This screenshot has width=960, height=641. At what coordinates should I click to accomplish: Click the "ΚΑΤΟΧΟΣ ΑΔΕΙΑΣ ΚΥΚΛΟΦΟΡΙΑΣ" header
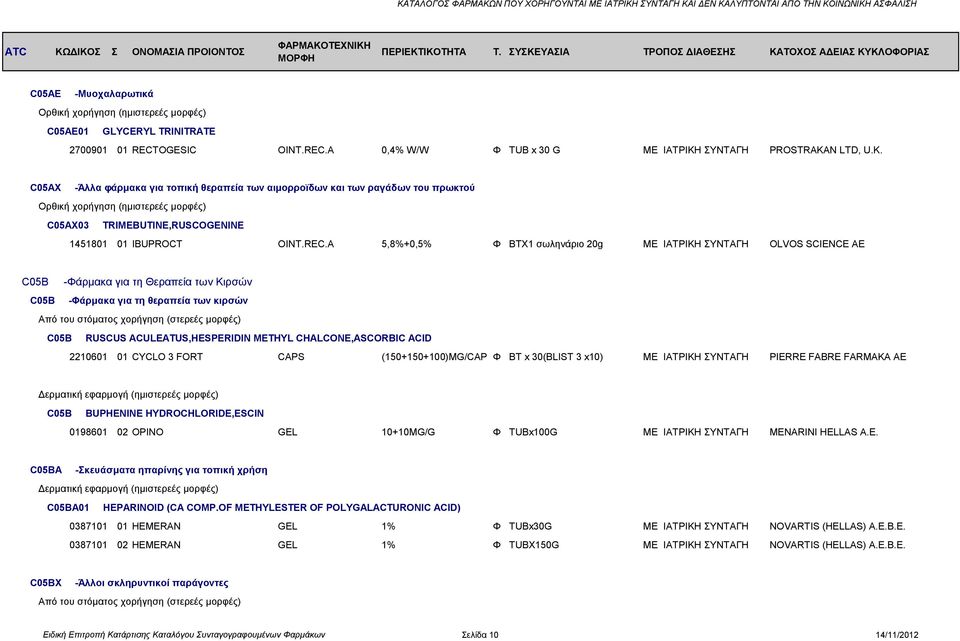pos(849,51)
